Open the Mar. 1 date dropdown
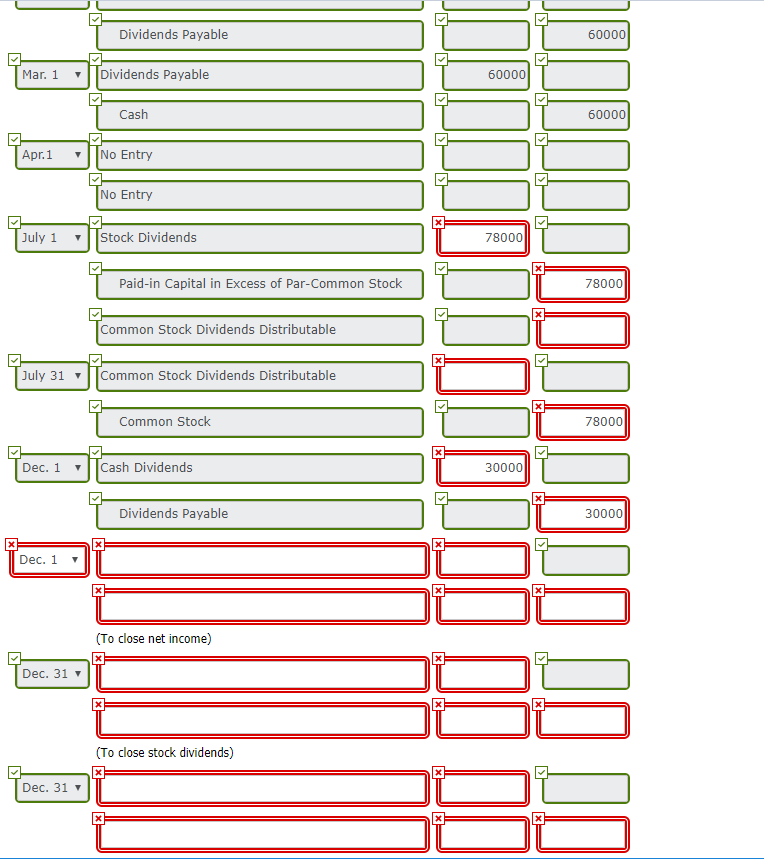The height and width of the screenshot is (859, 764). coord(50,74)
